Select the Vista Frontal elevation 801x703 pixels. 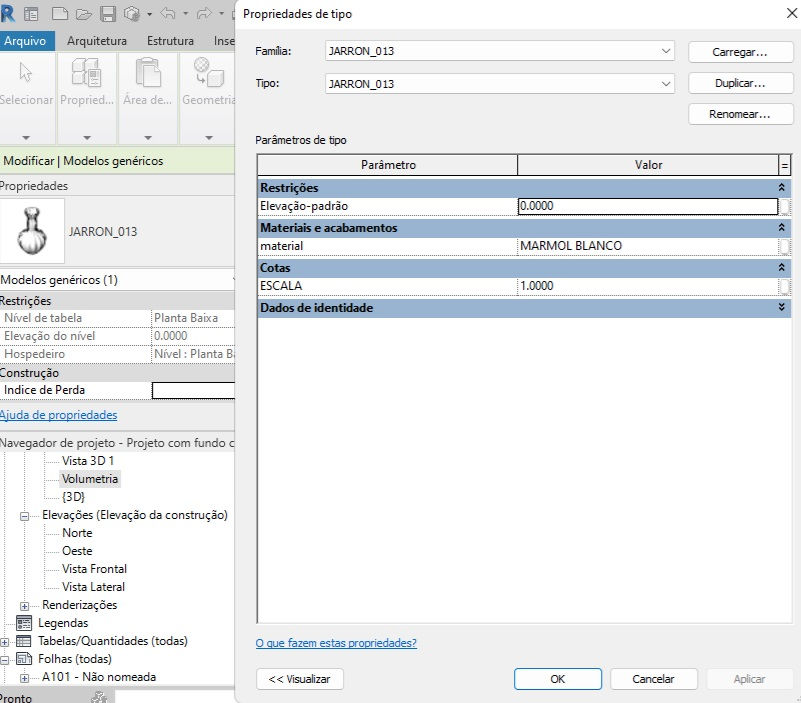pyautogui.click(x=95, y=569)
